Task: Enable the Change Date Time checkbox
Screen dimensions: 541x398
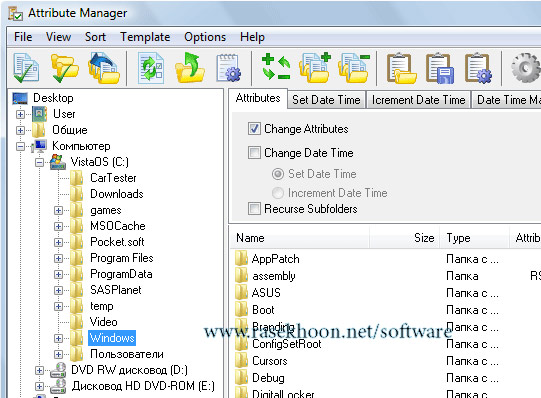Action: [x=254, y=152]
